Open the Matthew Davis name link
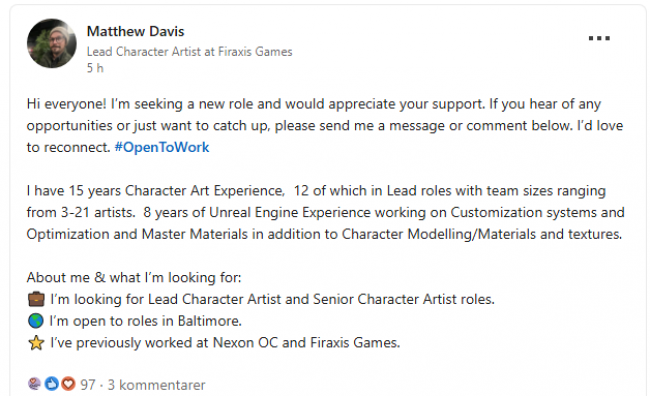 136,31
